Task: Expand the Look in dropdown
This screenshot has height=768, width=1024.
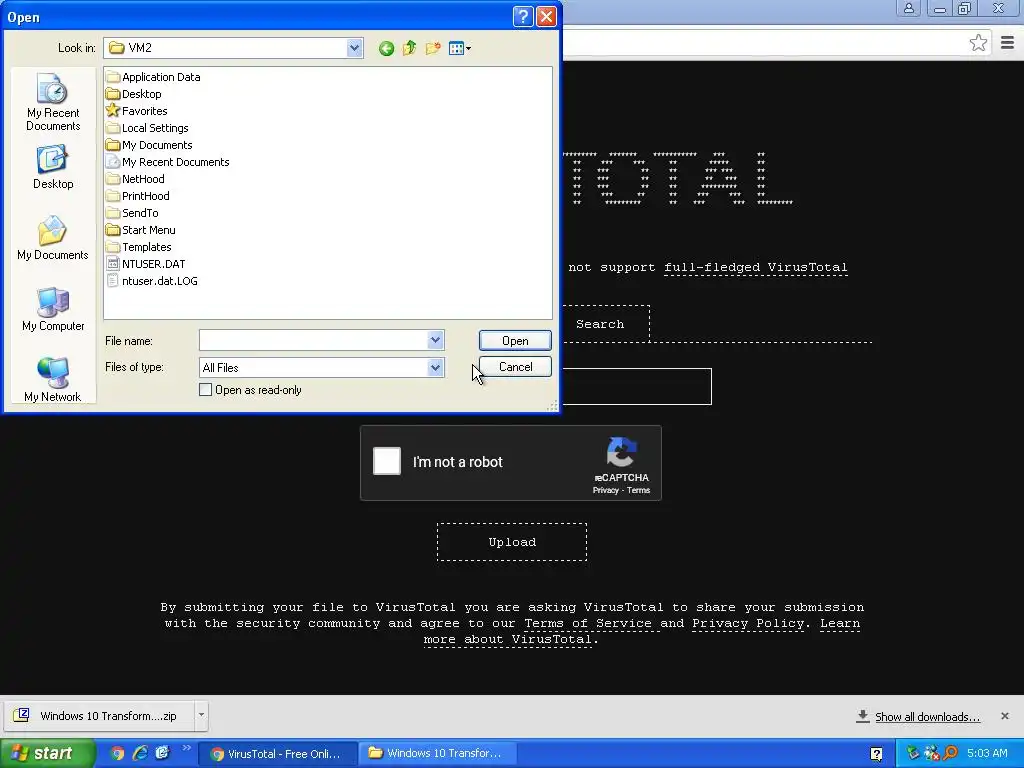Action: point(355,48)
